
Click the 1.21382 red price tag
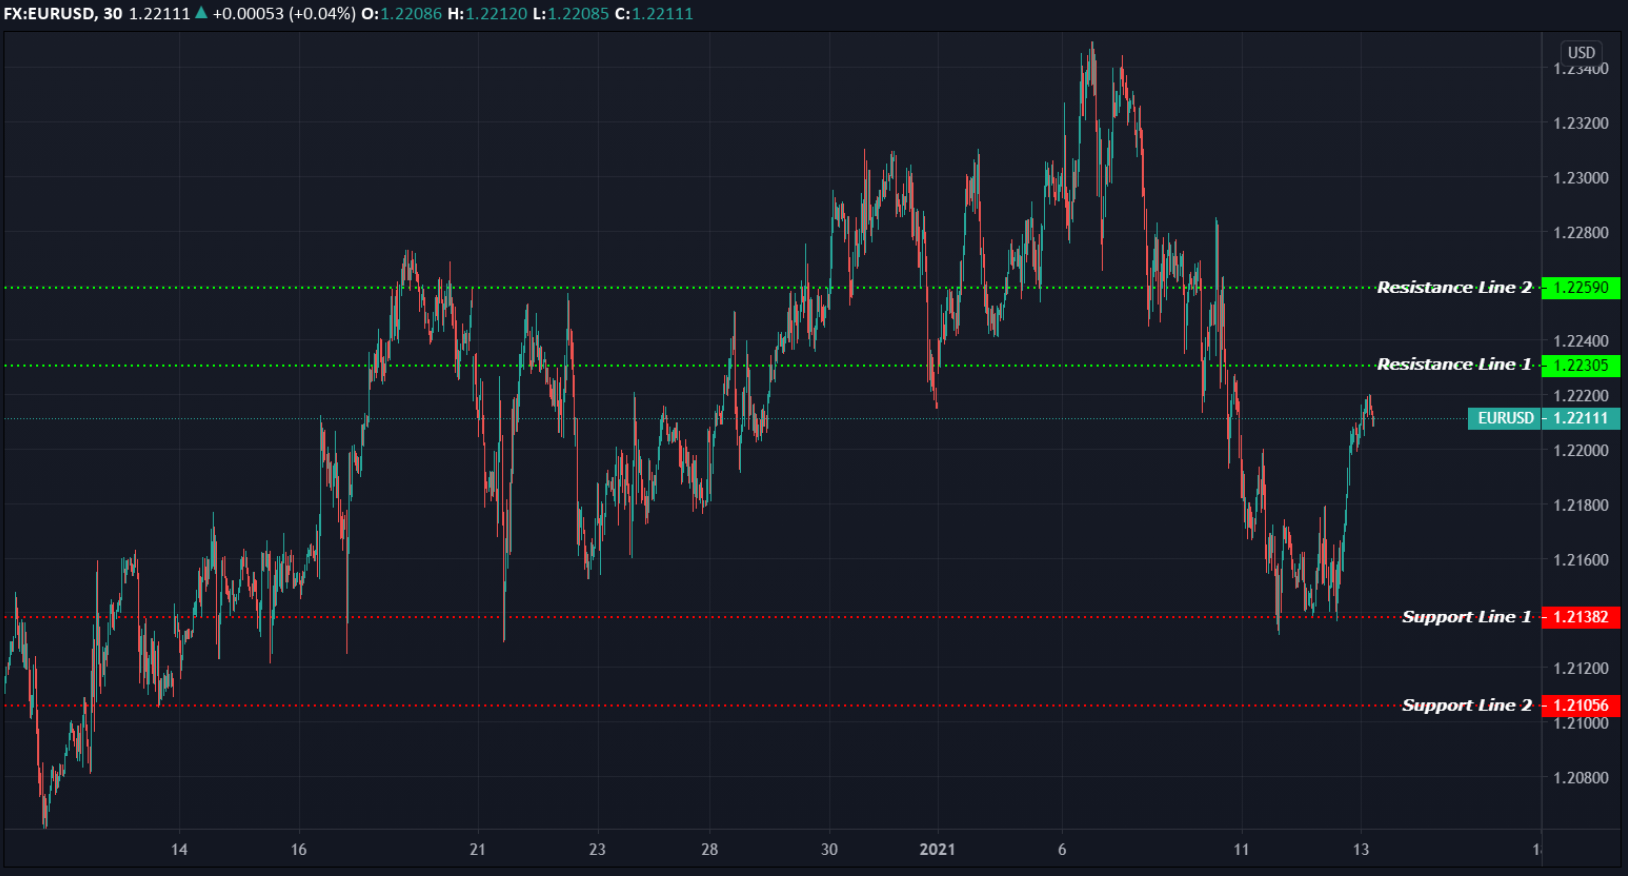1580,617
